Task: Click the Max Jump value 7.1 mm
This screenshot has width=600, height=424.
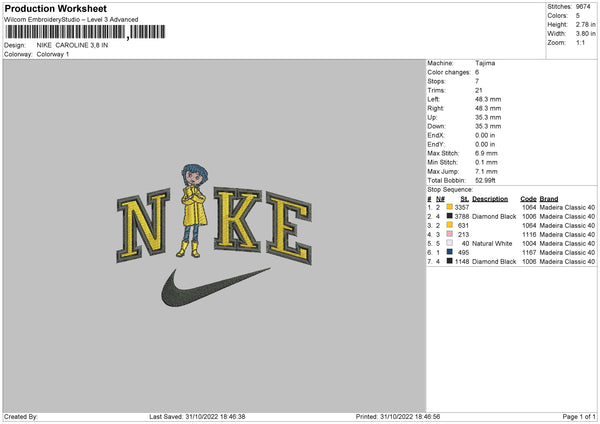Action: point(486,171)
